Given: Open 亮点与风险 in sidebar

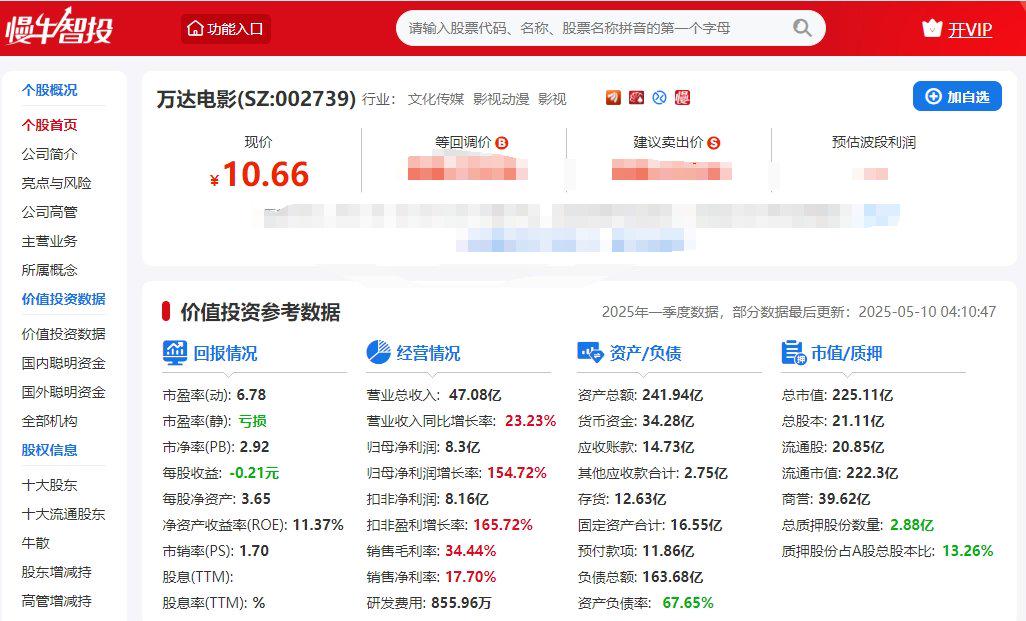Looking at the screenshot, I should point(56,183).
